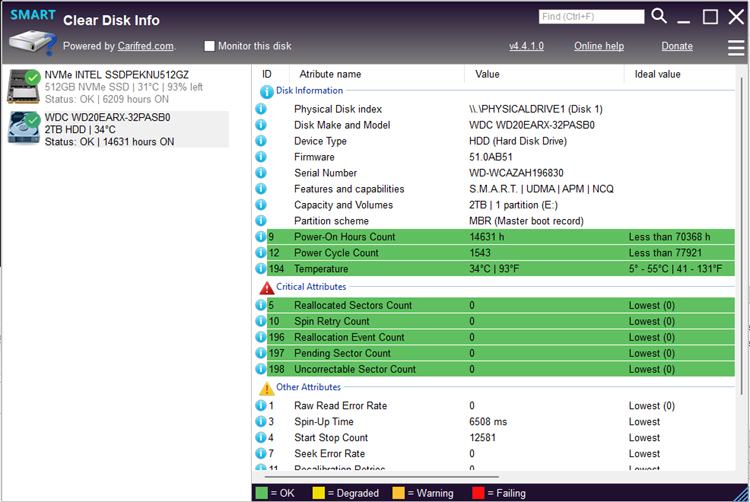Click the v4.4.1.0 version link
The height and width of the screenshot is (502, 750).
coord(526,46)
